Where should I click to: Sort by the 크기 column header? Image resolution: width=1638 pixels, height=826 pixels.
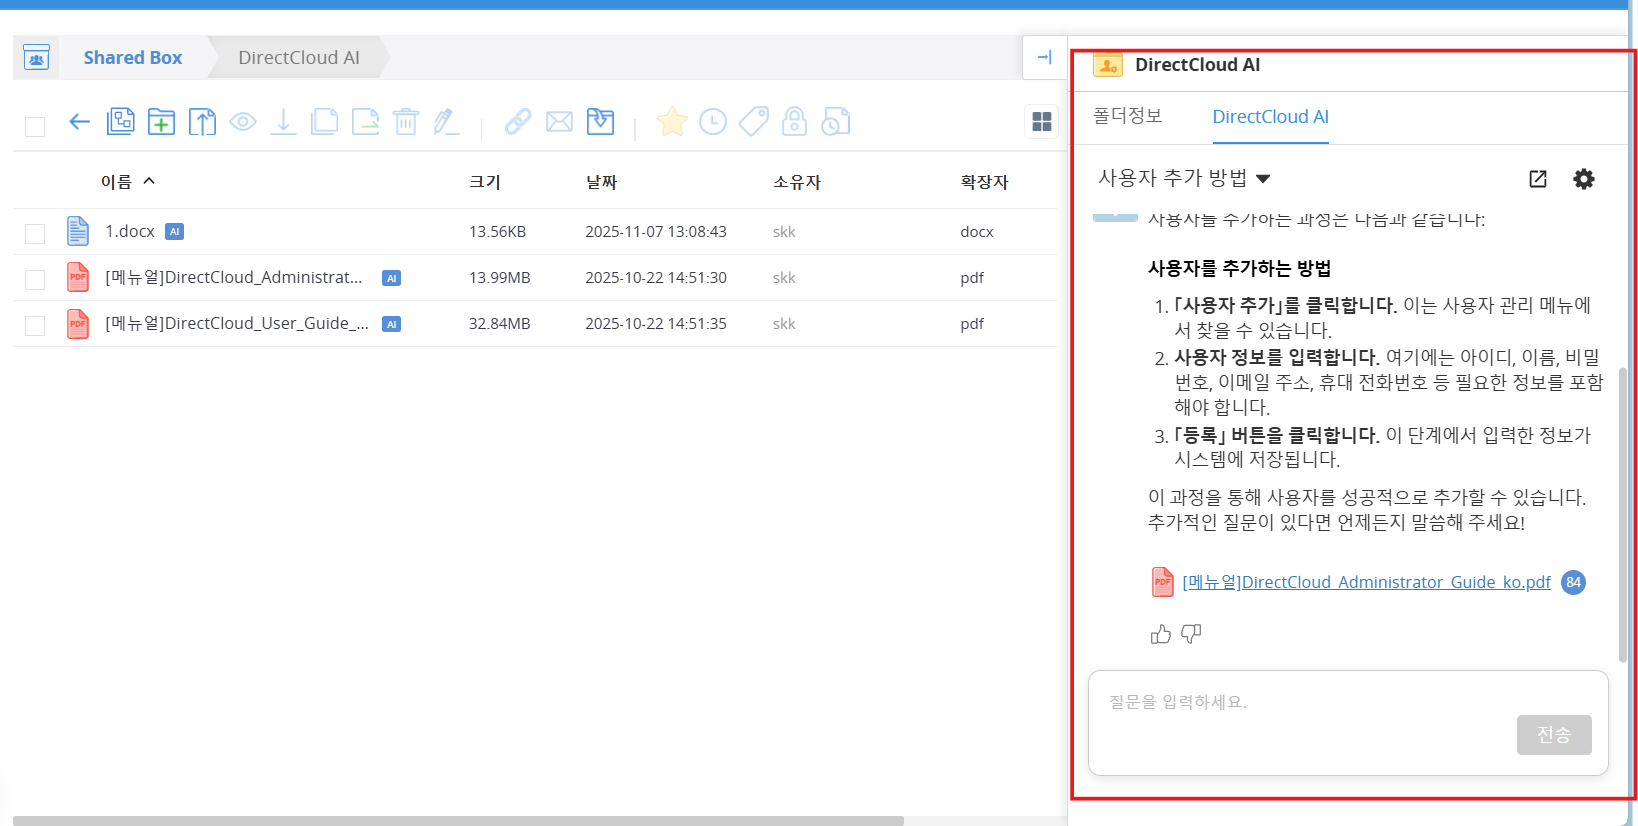coord(485,182)
